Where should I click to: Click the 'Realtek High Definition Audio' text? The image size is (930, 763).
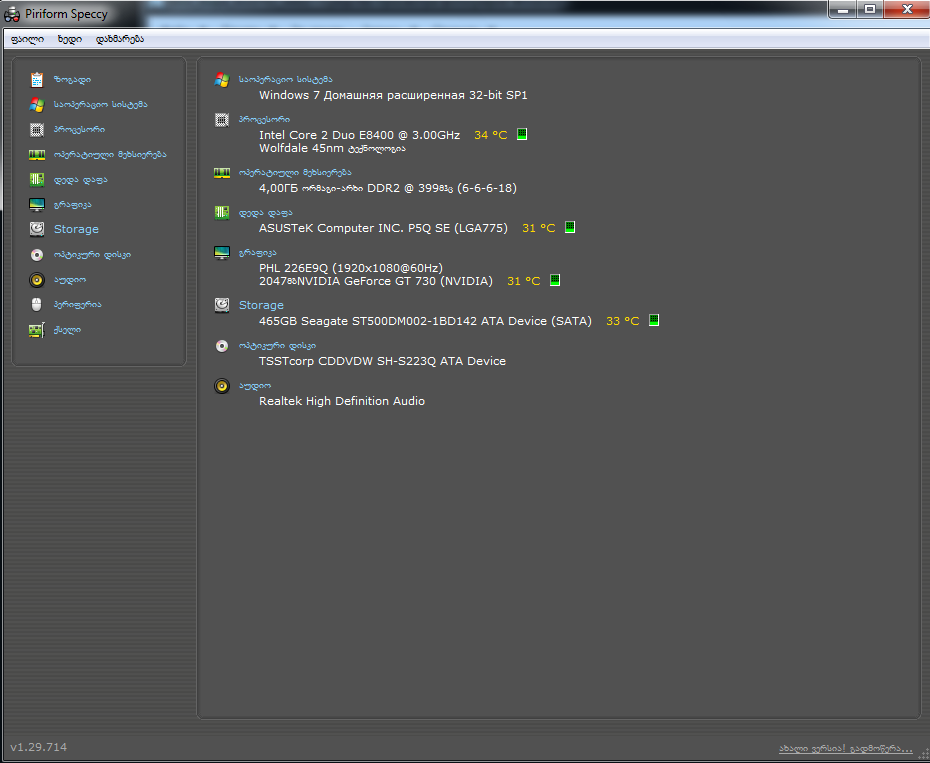pos(342,401)
